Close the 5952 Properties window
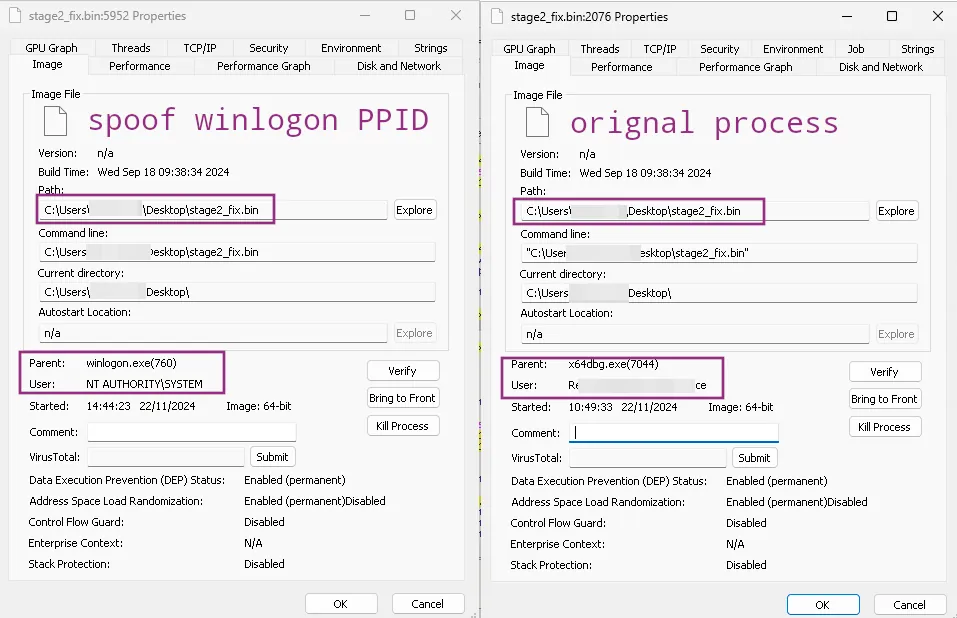Screen dimensions: 957x618 [x=456, y=15]
